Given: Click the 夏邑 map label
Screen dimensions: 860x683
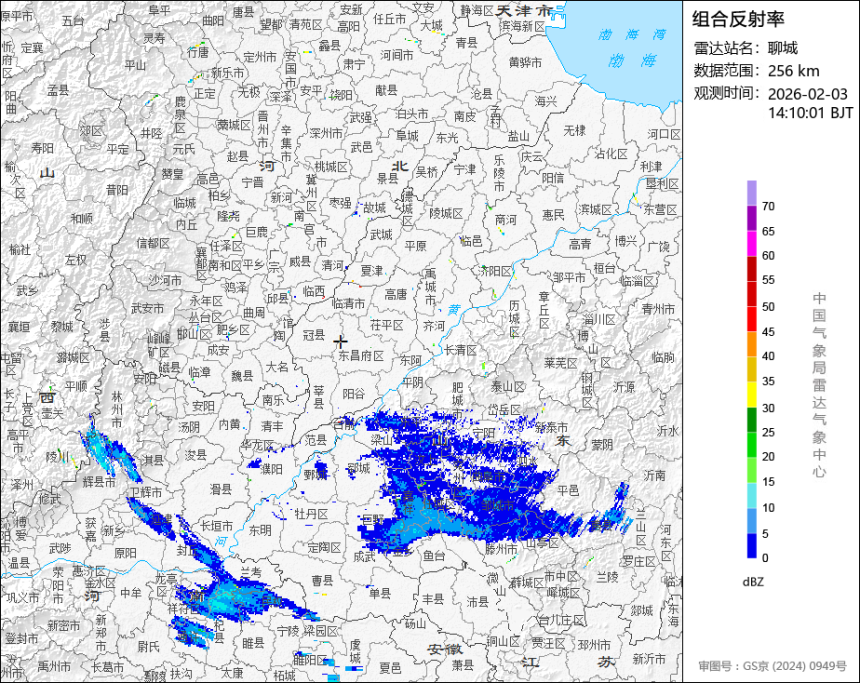Looking at the screenshot, I should tap(390, 668).
